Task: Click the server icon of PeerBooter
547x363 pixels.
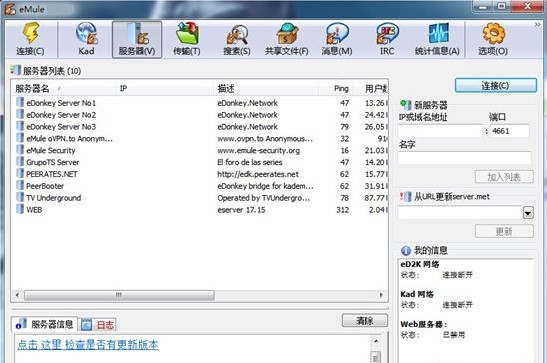Action: pos(20,186)
